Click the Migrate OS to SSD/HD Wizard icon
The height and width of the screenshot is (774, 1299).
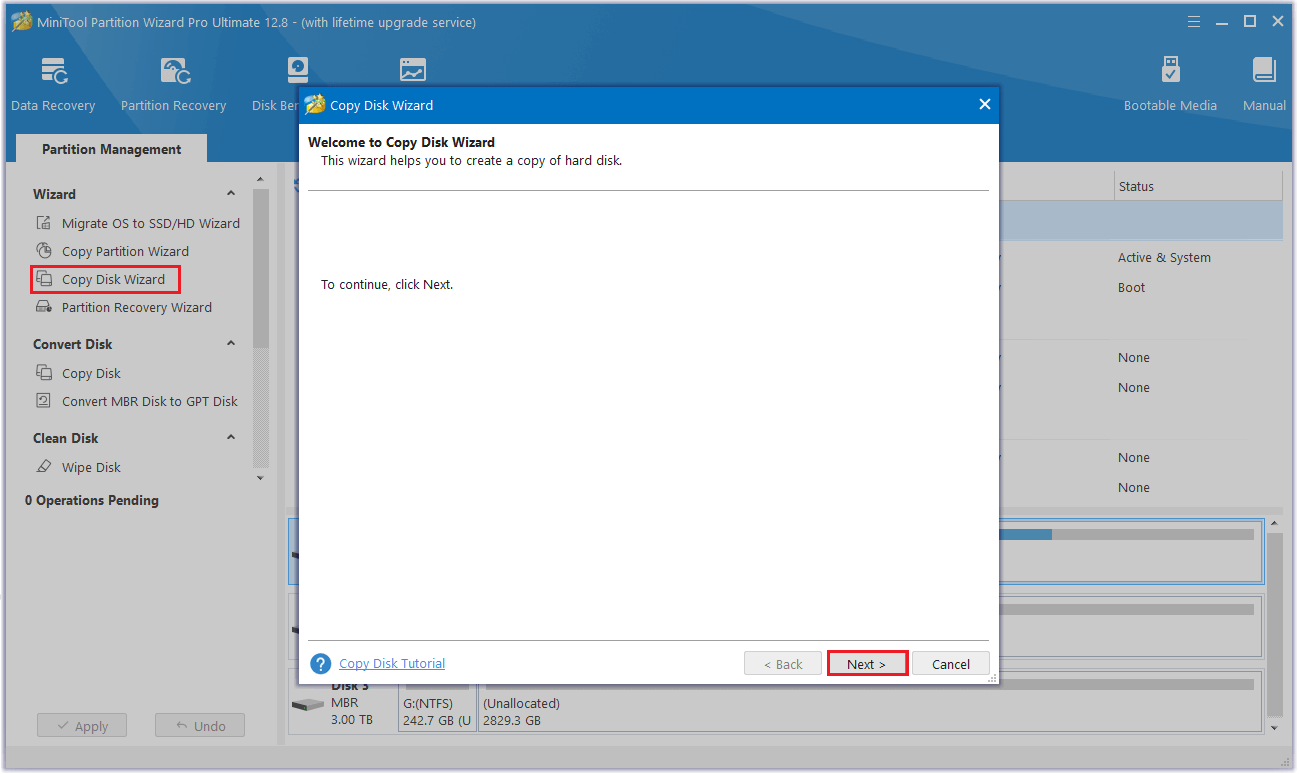click(43, 224)
